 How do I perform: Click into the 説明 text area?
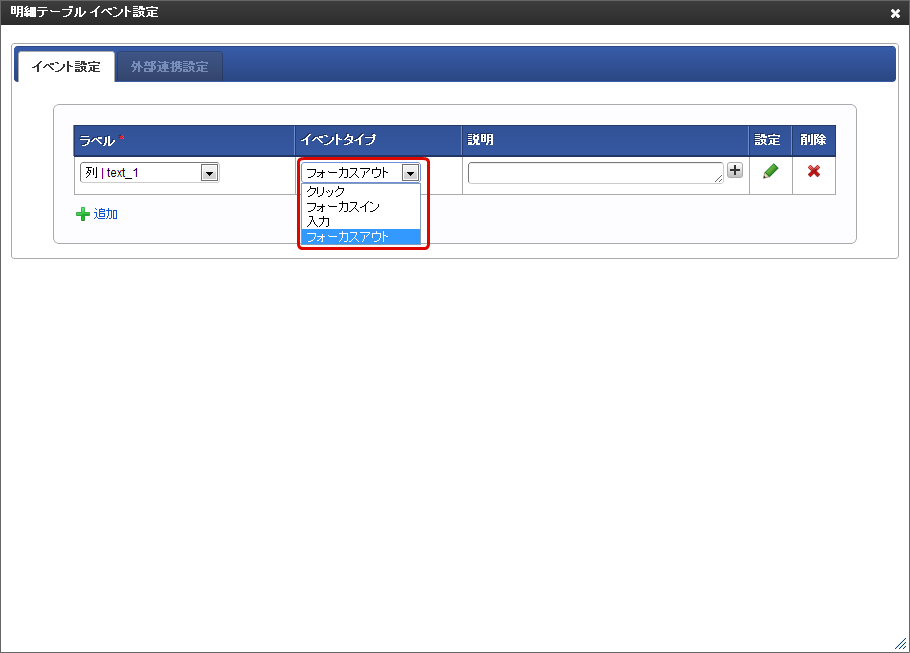point(595,173)
